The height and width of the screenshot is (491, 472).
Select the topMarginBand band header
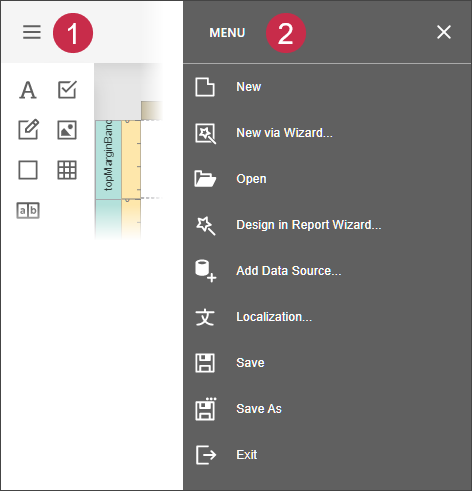pos(108,160)
